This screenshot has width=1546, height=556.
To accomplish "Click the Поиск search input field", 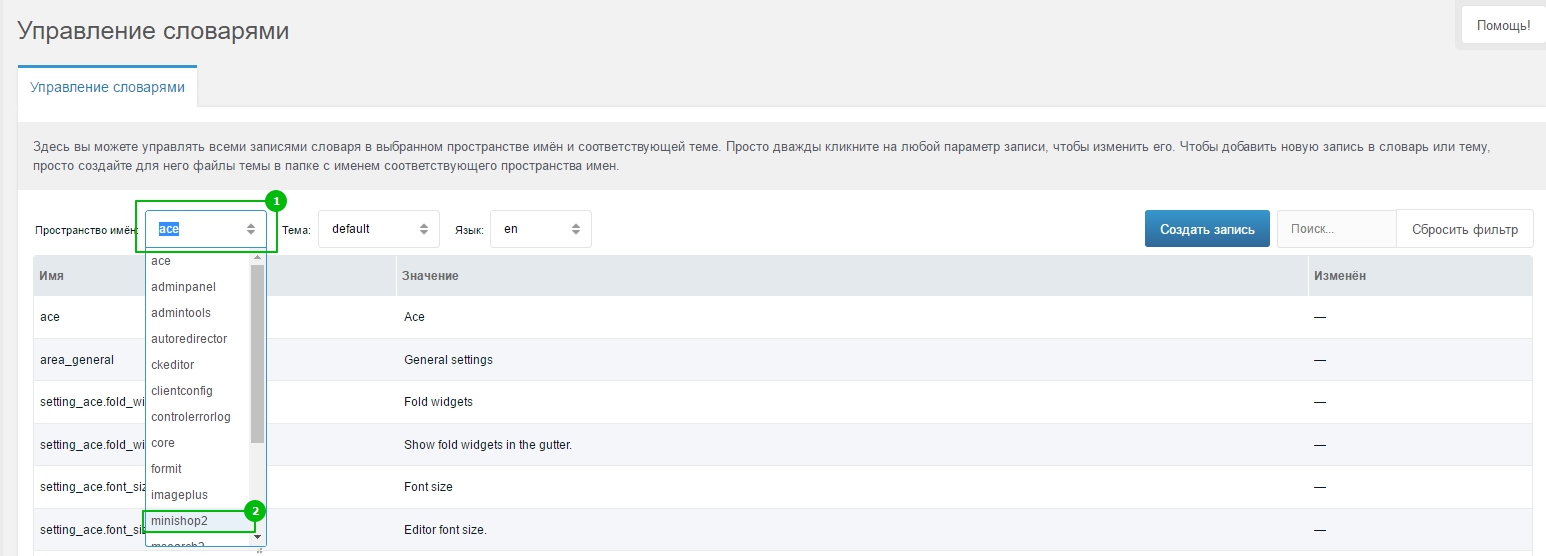I will (1335, 229).
